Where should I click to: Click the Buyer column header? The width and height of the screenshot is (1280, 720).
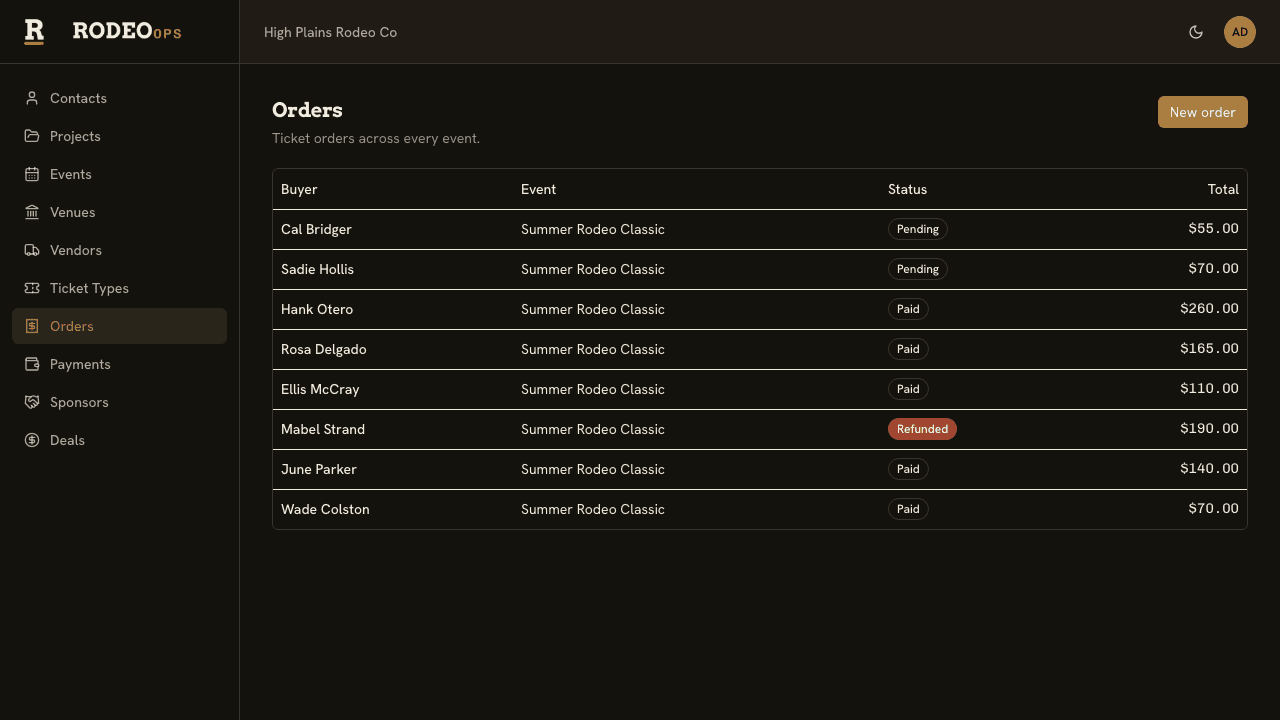point(299,189)
